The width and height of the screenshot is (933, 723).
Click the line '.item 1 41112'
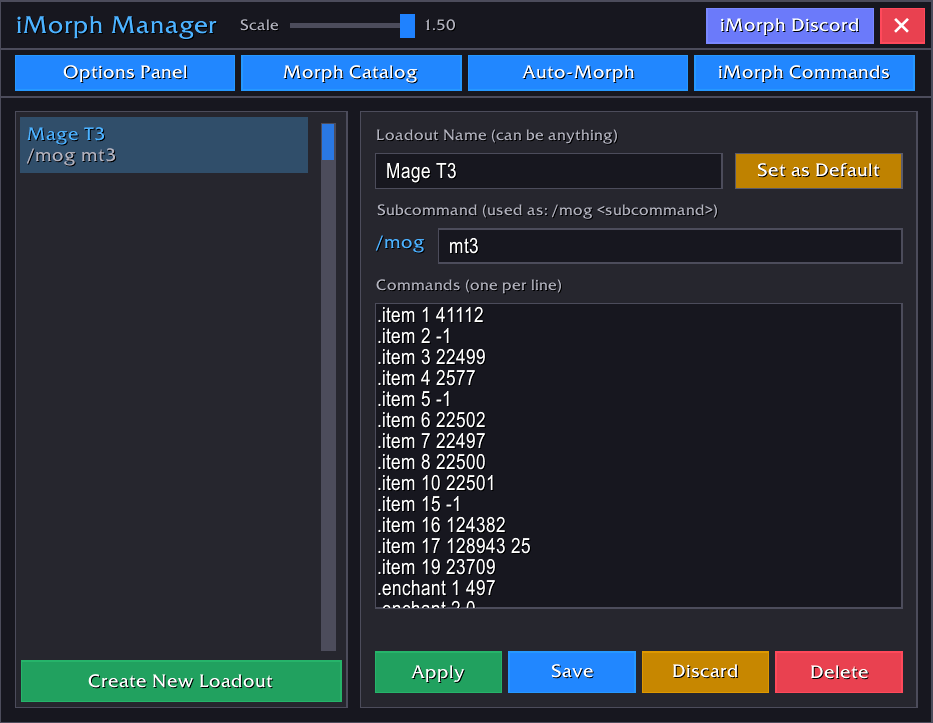pos(431,315)
